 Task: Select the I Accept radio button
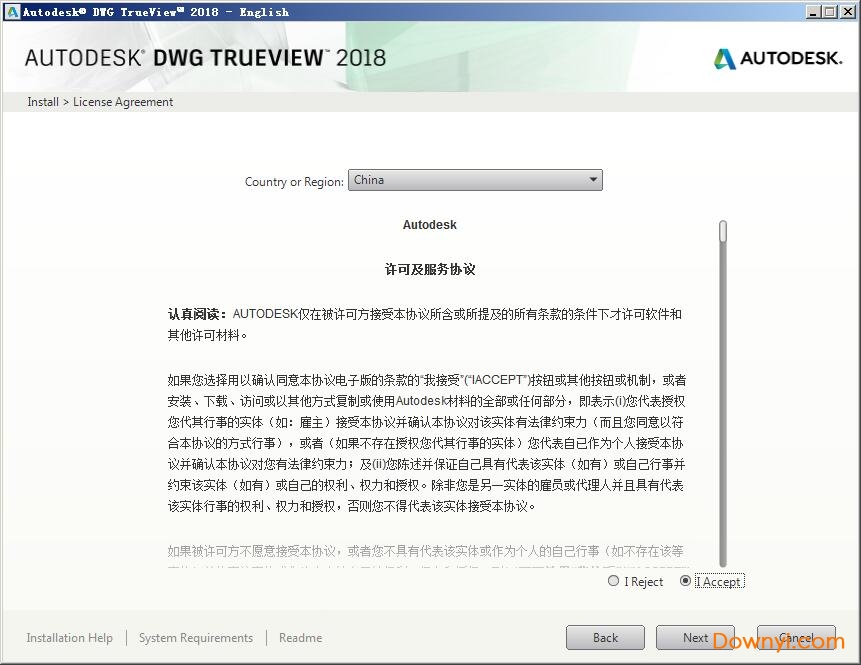pos(686,581)
